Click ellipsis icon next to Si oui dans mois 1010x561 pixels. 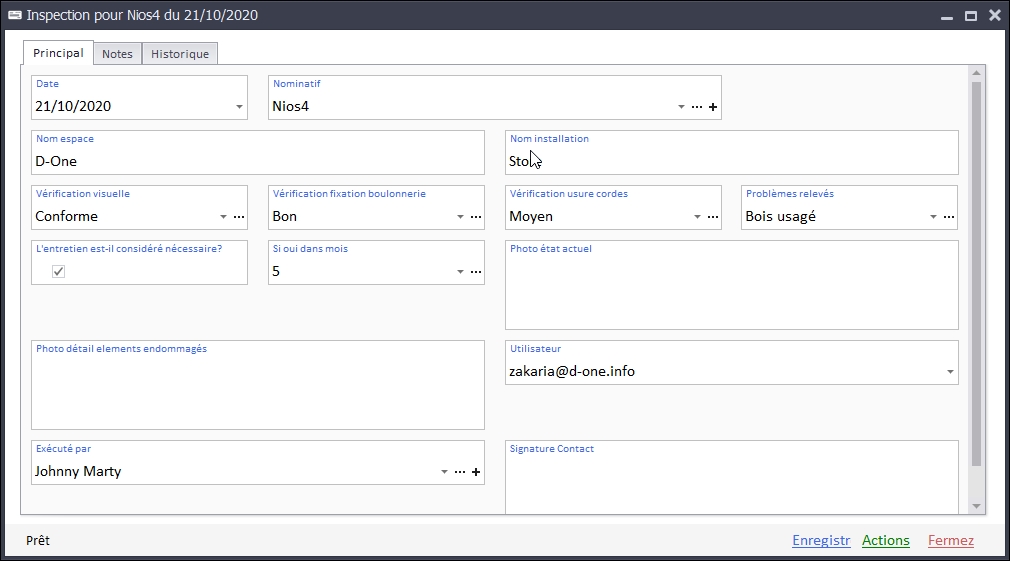click(476, 272)
